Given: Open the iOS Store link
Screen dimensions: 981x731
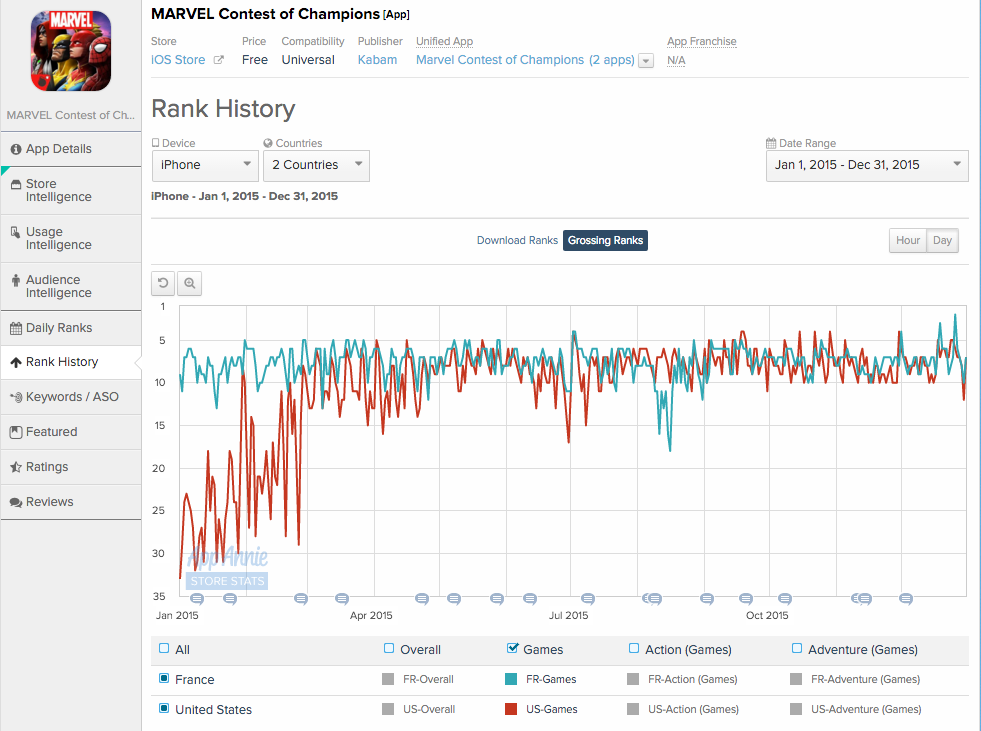Looking at the screenshot, I should coord(178,60).
